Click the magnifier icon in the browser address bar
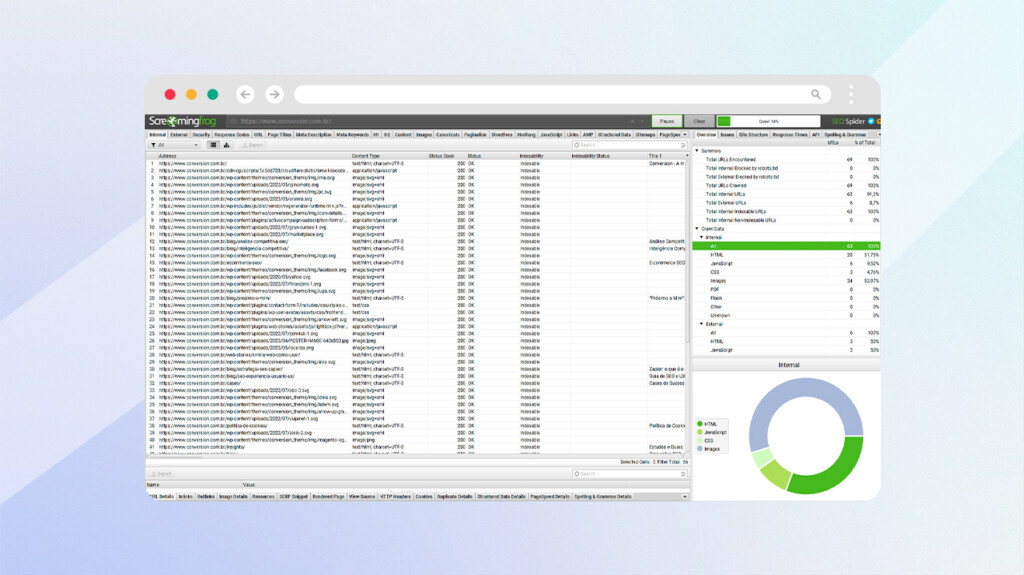 click(816, 94)
